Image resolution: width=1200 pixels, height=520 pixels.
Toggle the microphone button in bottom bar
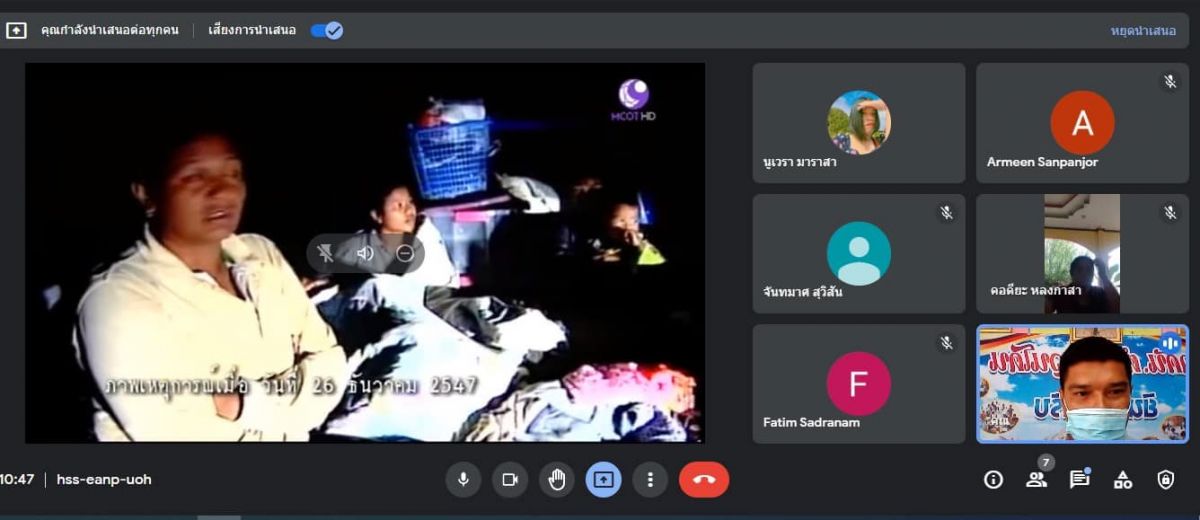tap(463, 480)
